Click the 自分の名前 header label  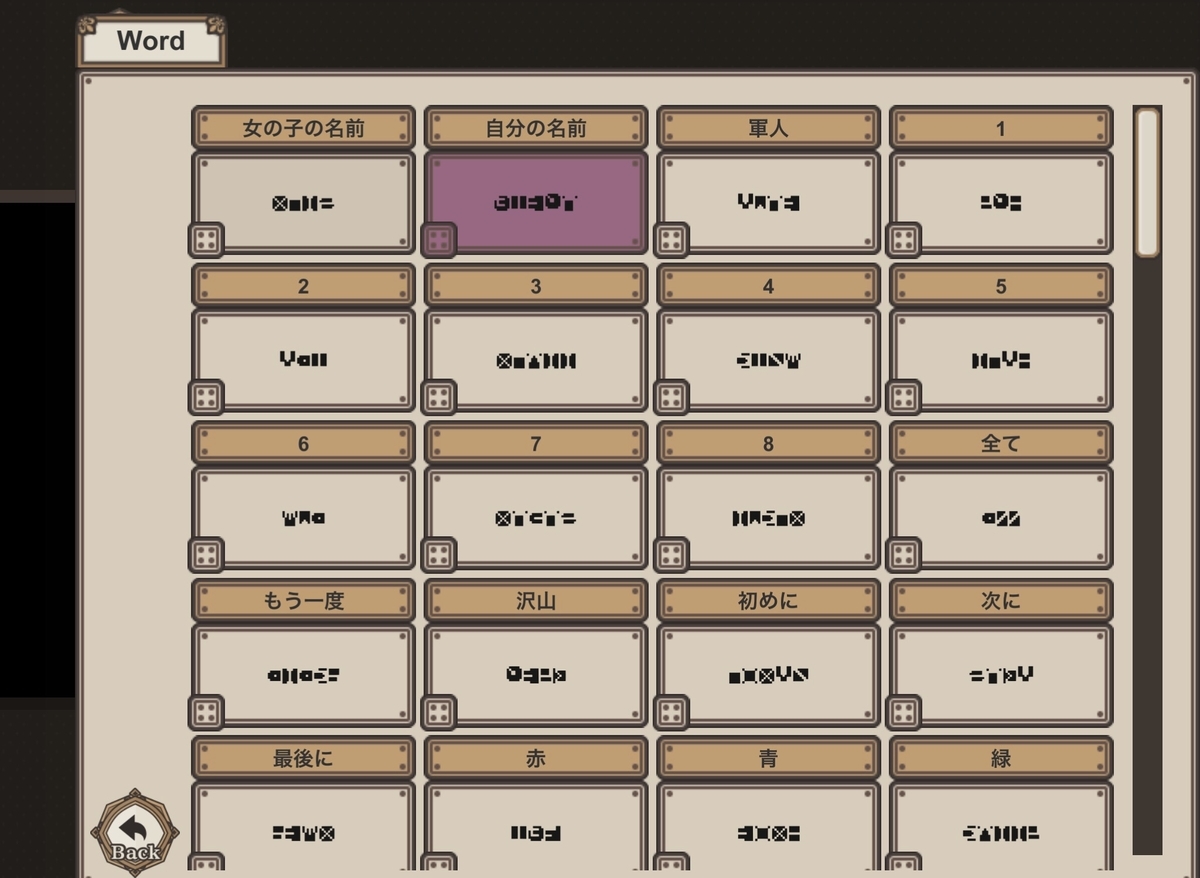click(x=536, y=128)
